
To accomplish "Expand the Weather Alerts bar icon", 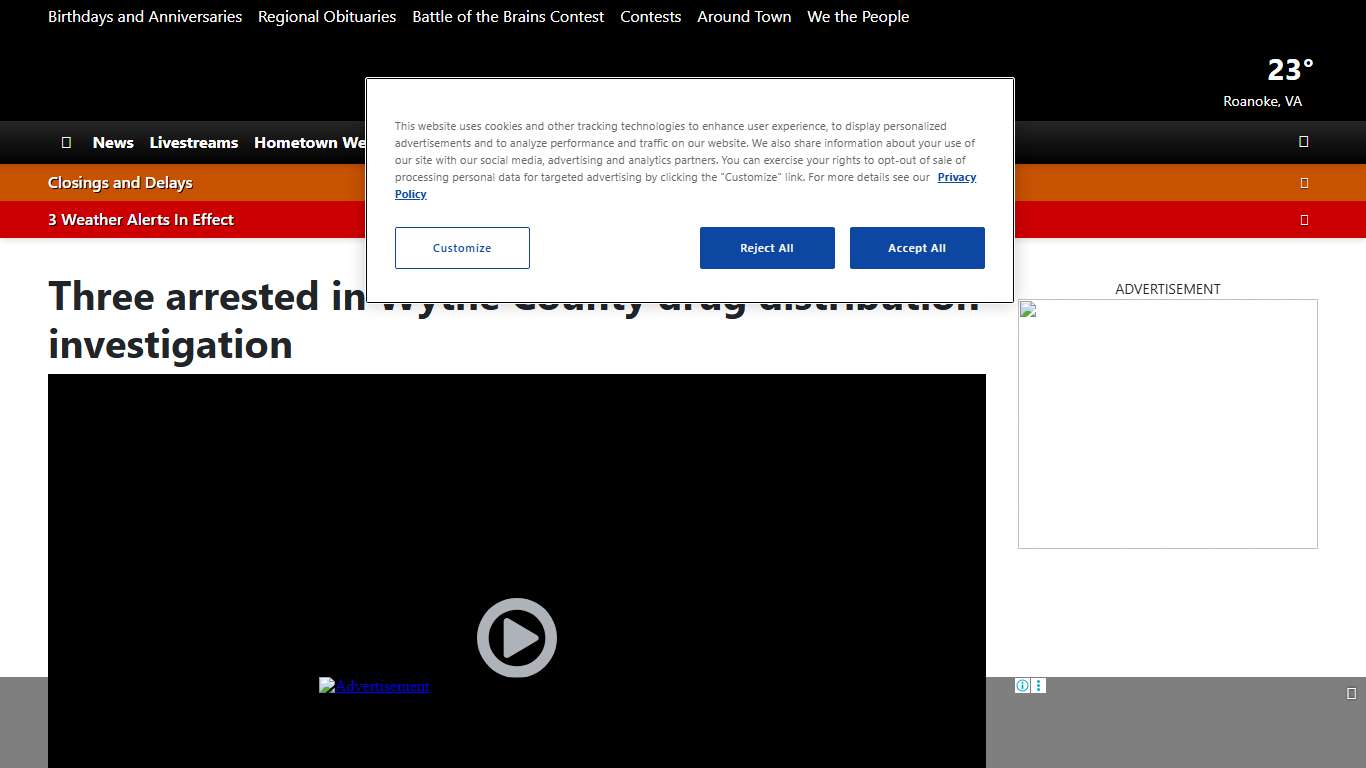I will [1304, 220].
